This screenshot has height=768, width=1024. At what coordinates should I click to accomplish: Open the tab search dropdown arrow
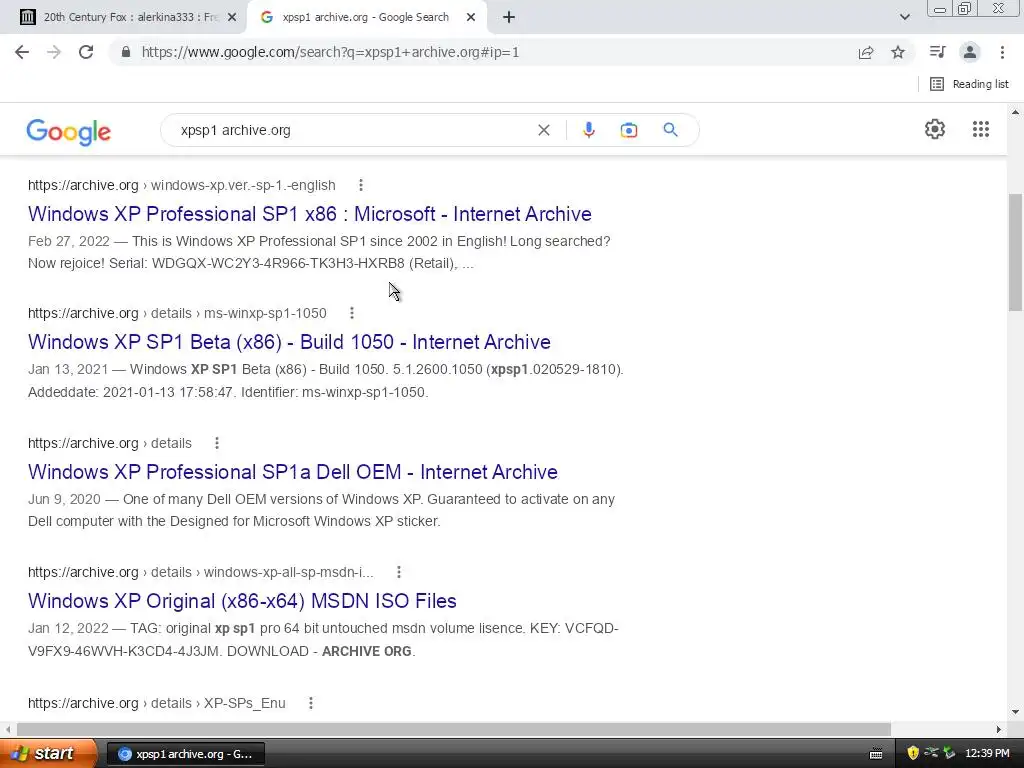[x=904, y=17]
